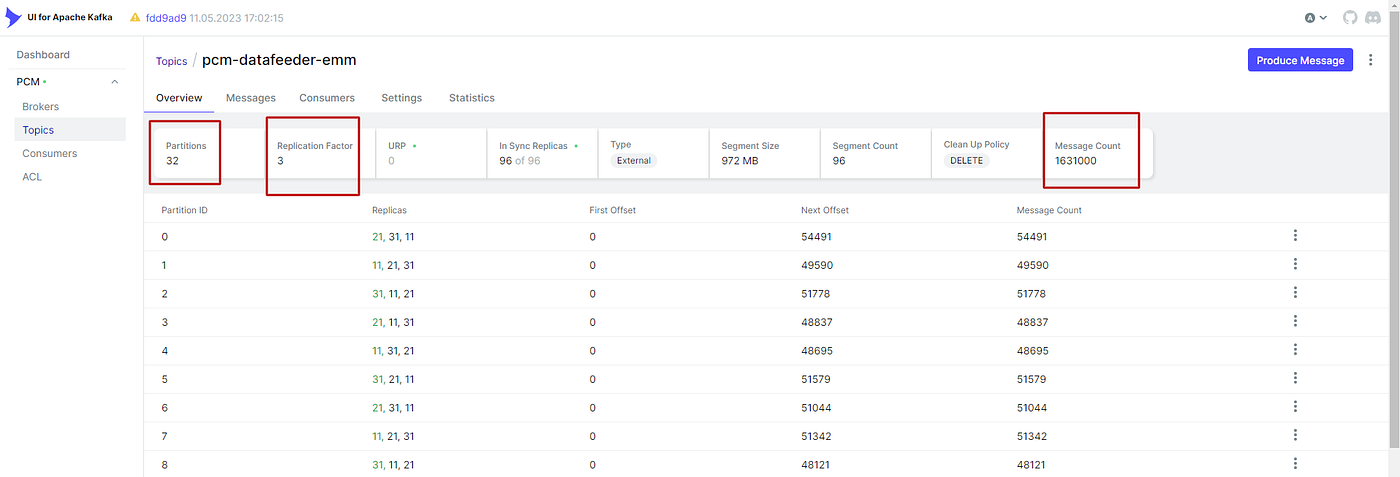
Task: Open the kebab menu for partition 4 row
Action: point(1295,350)
